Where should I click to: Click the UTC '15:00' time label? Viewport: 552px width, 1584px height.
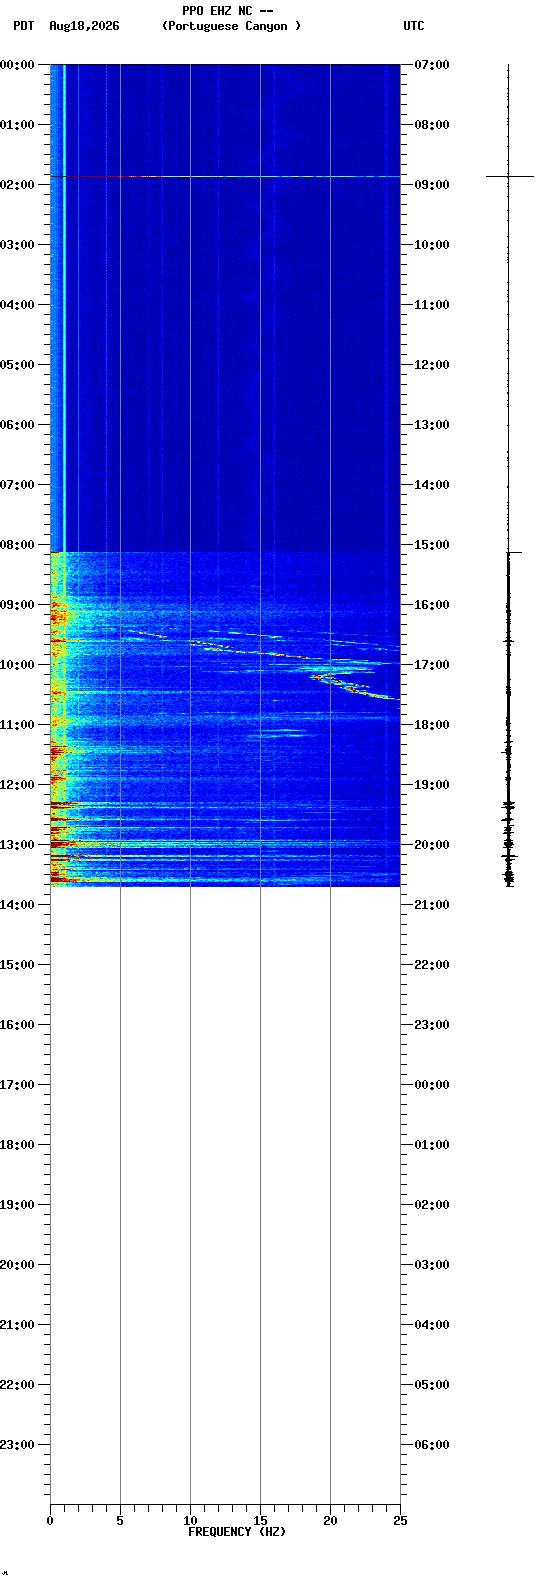pos(431,545)
